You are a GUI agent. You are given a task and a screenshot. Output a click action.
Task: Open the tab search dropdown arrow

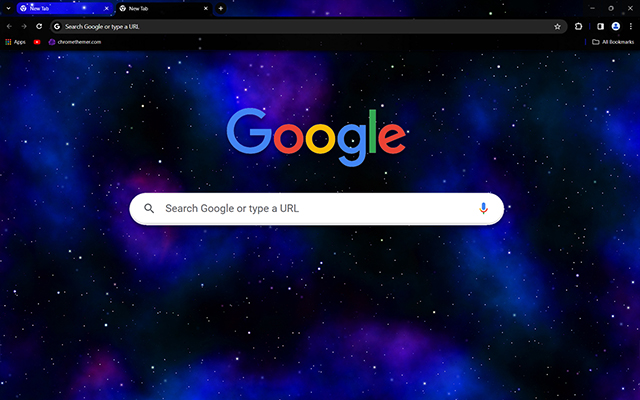click(8, 8)
